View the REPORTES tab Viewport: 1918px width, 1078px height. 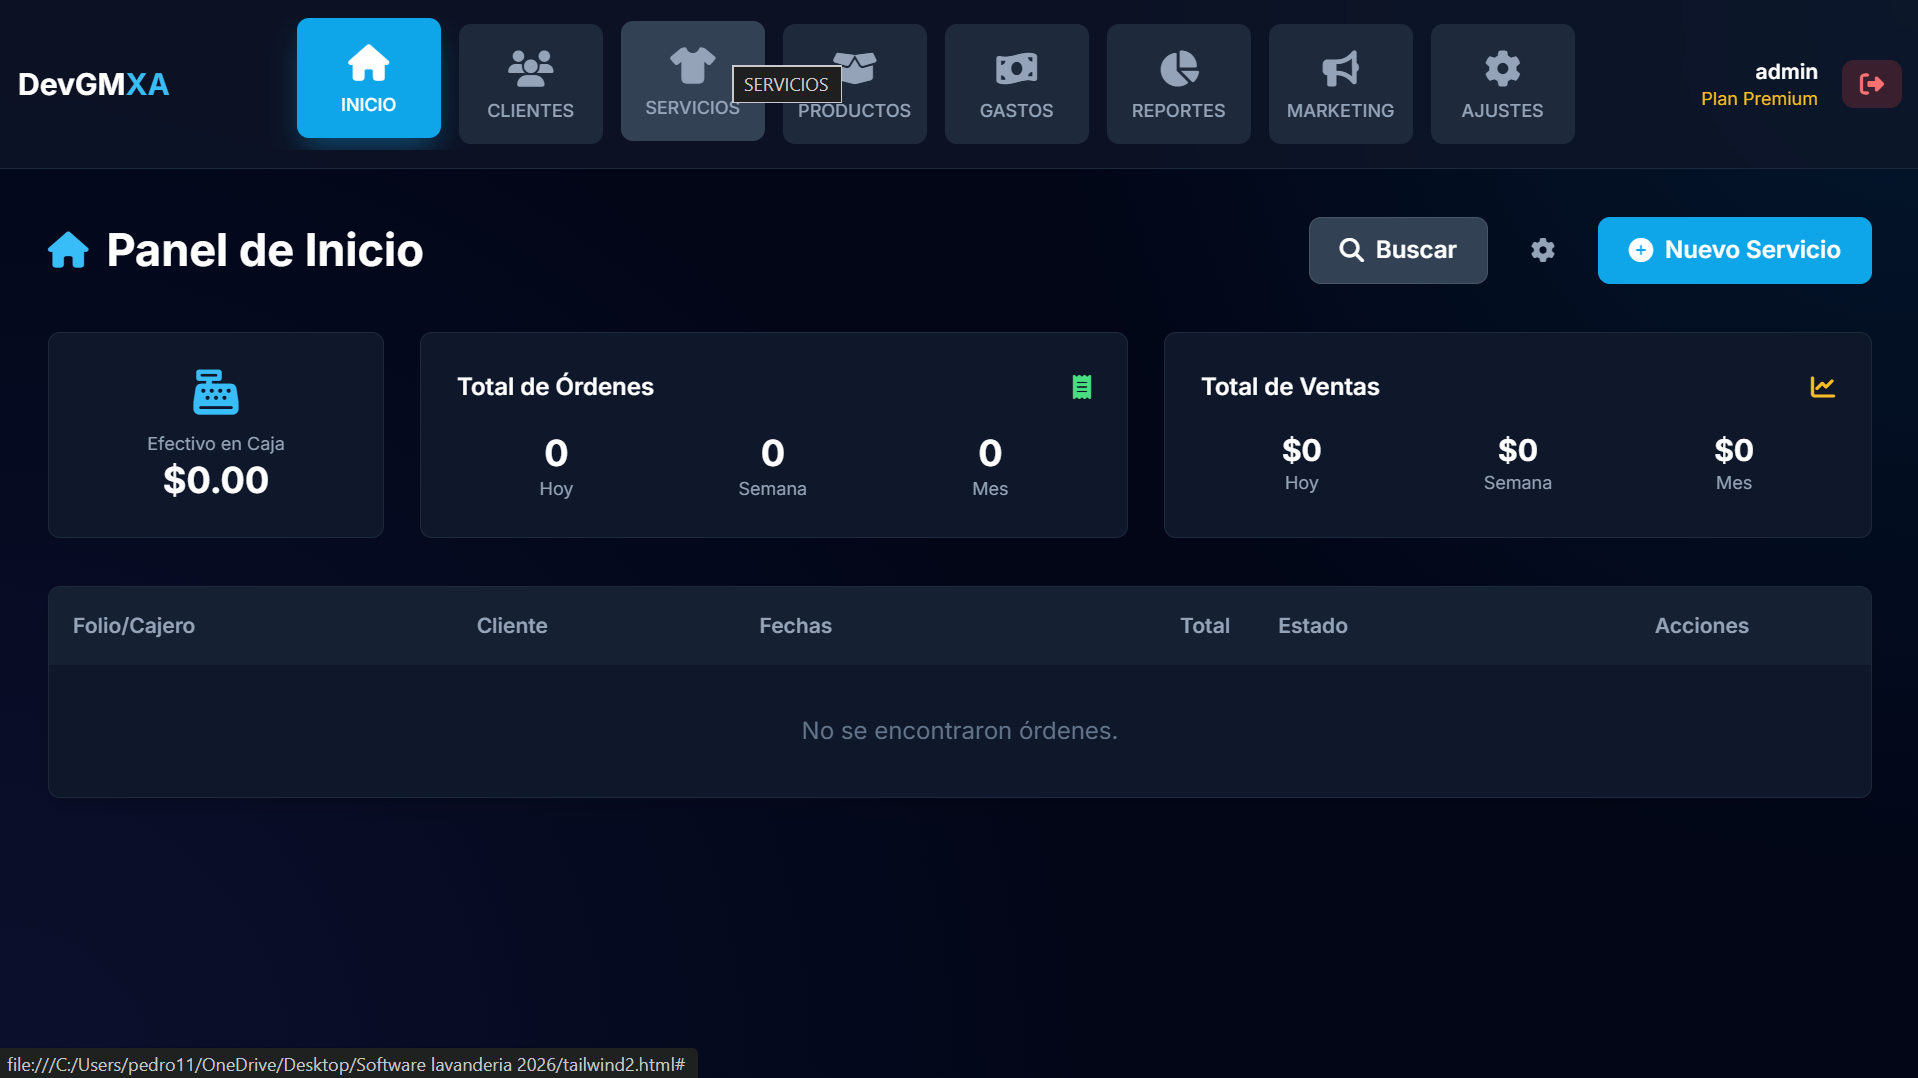pyautogui.click(x=1178, y=84)
